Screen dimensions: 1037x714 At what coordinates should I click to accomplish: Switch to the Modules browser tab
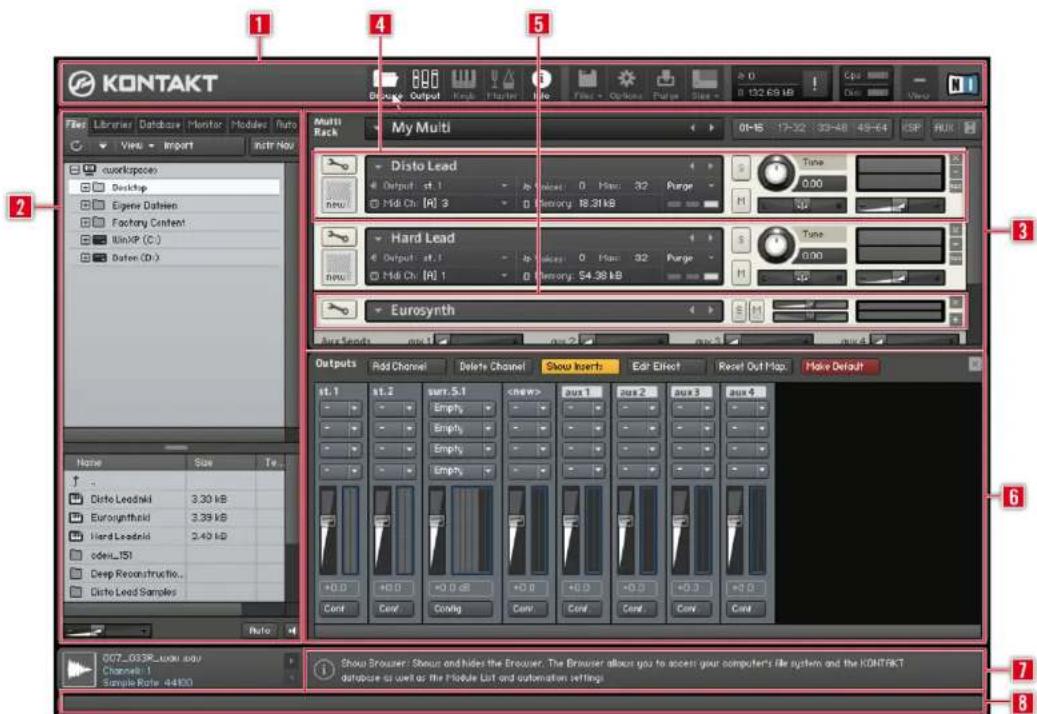click(x=249, y=124)
